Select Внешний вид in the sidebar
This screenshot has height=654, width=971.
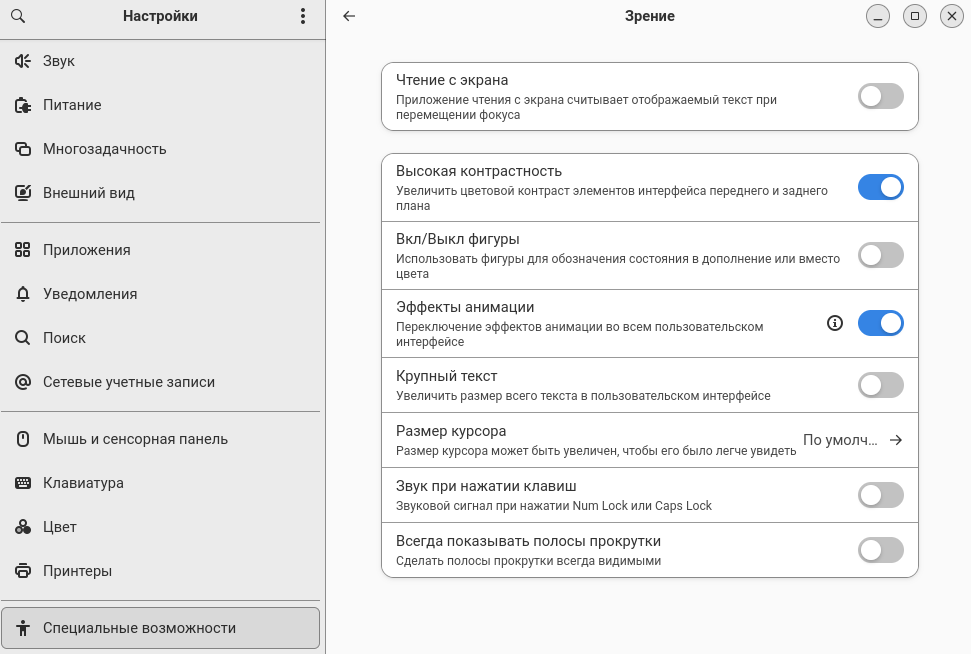pos(88,193)
